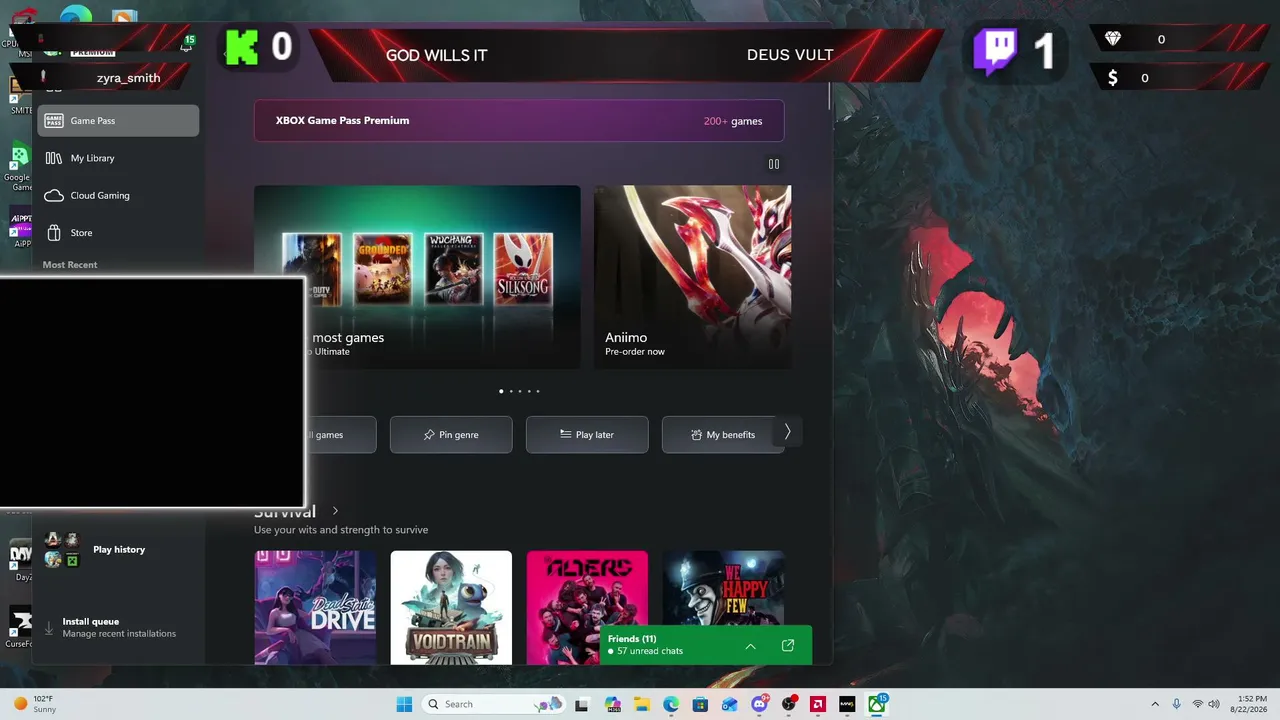Expand the Survival category via its chevron
This screenshot has width=1280, height=720.
click(335, 511)
